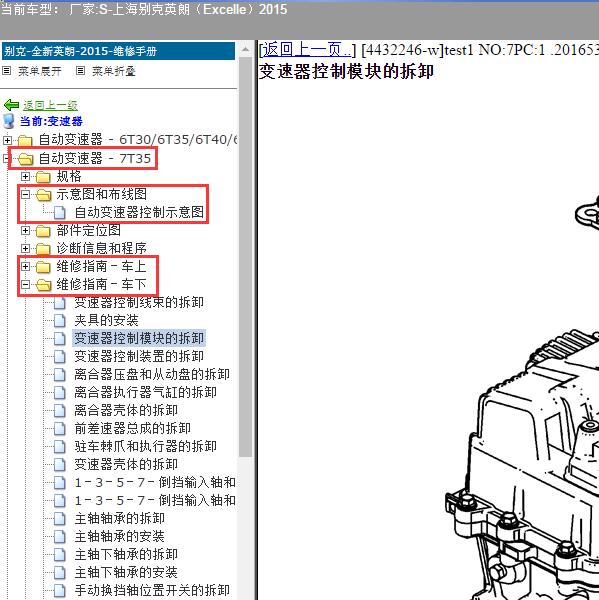Open 主轴下轴承的拆卸 document

coord(126,554)
